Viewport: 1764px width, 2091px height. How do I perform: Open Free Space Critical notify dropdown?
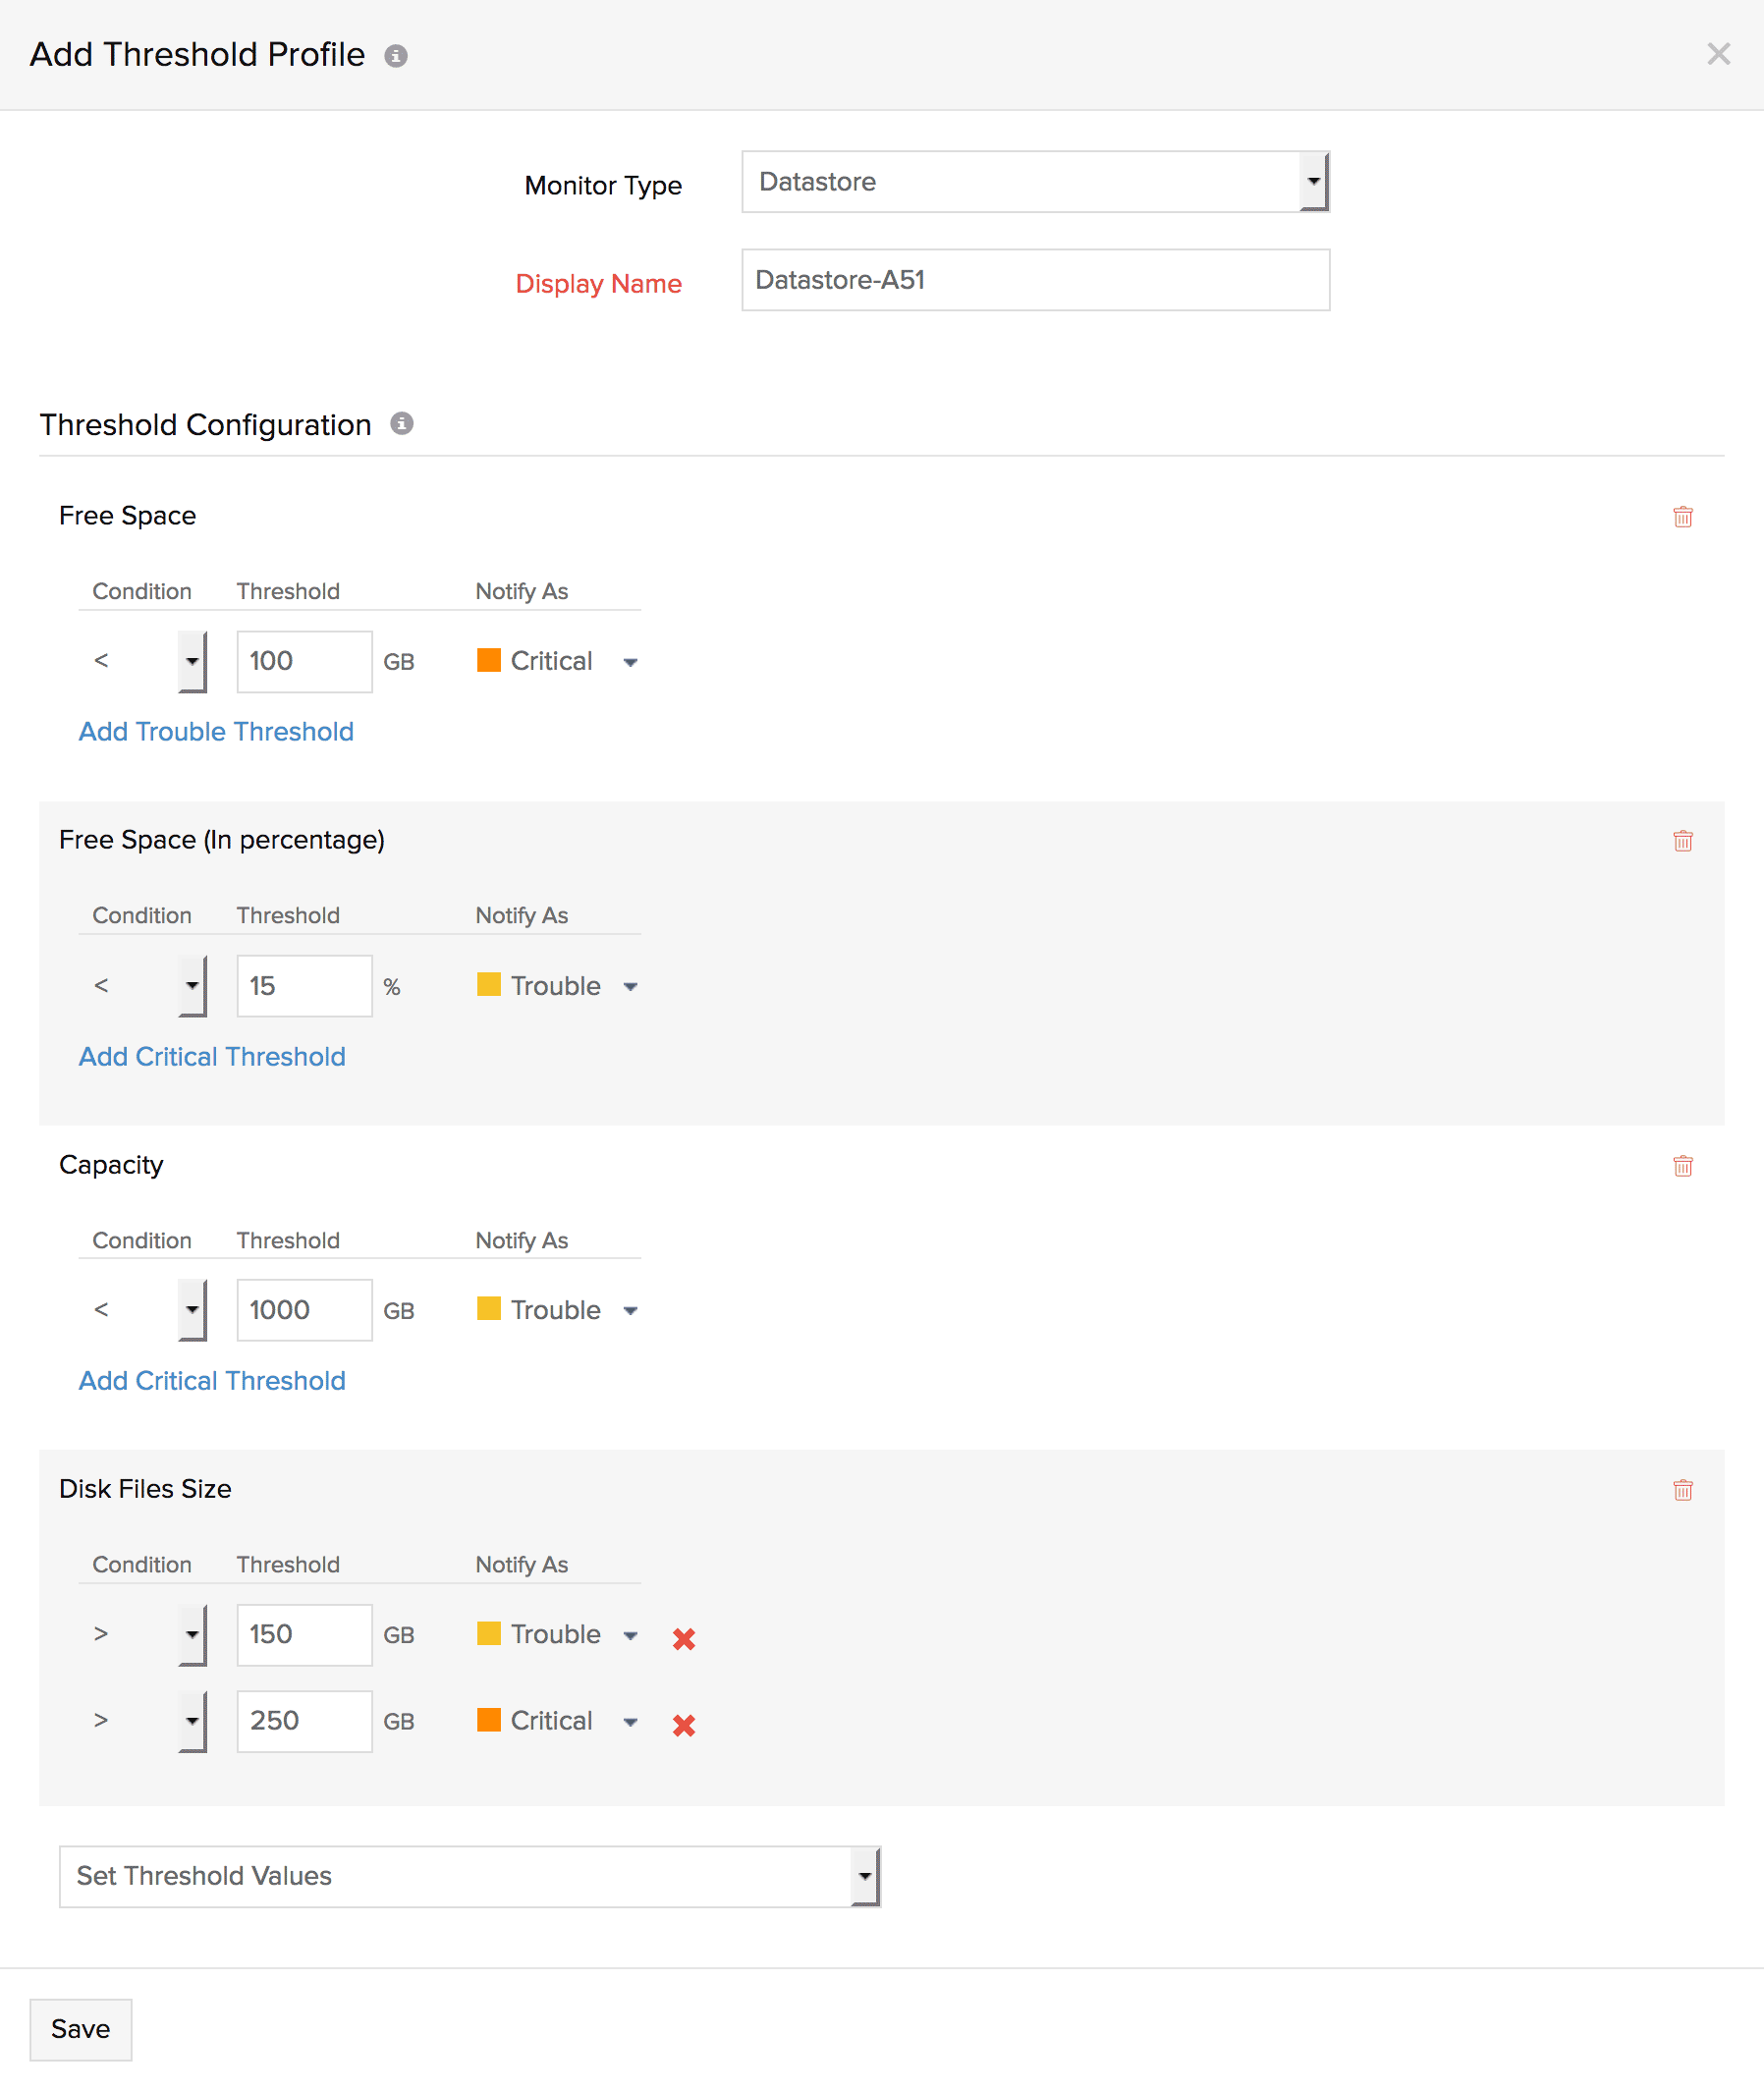pos(630,662)
